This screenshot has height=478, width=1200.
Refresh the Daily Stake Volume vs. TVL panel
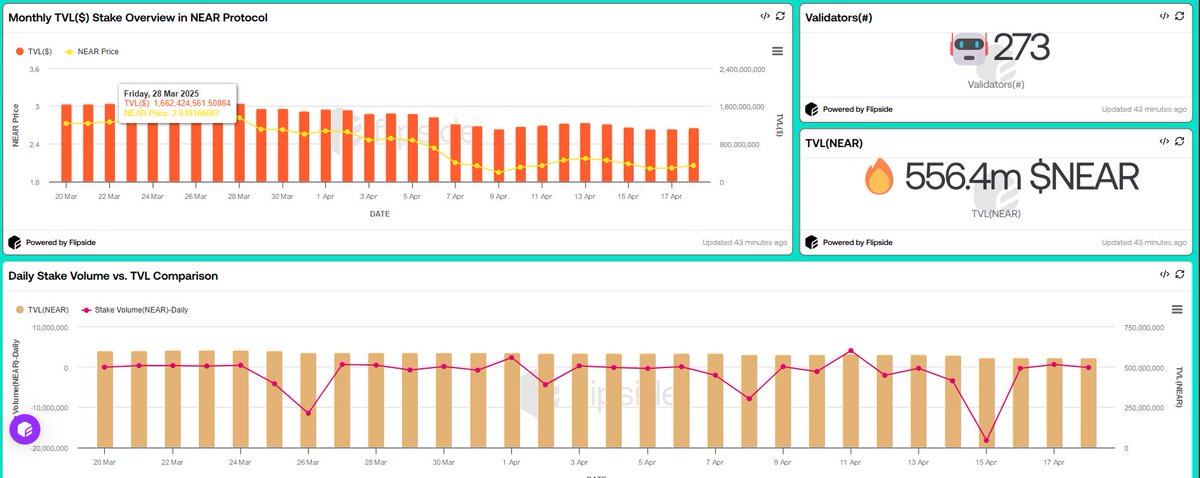pos(1180,274)
